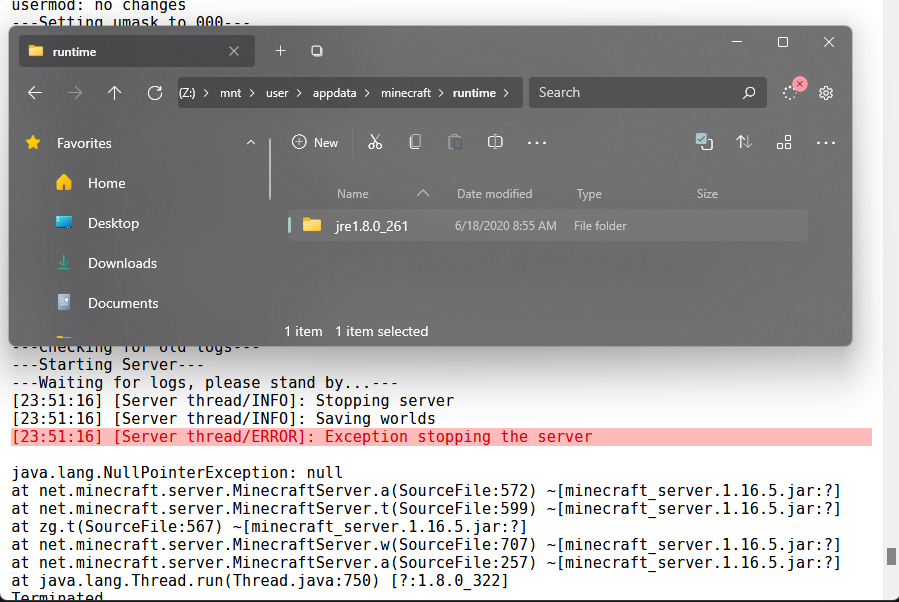Viewport: 899px width, 602px height.
Task: Refresh the runtime folder view
Action: click(155, 93)
